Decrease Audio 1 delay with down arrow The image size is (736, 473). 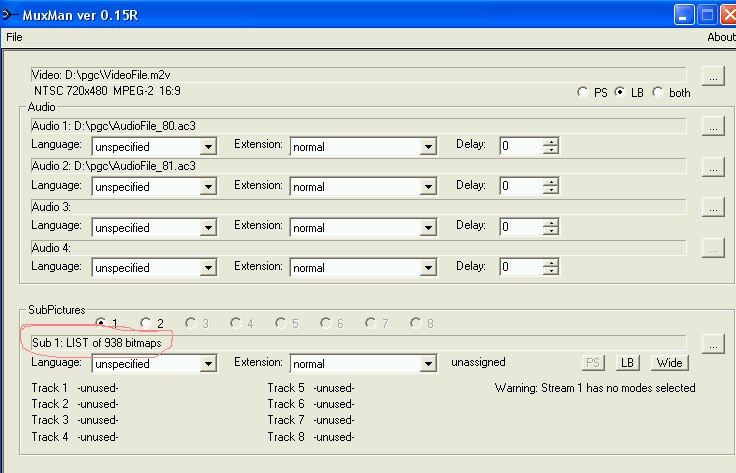(x=551, y=150)
